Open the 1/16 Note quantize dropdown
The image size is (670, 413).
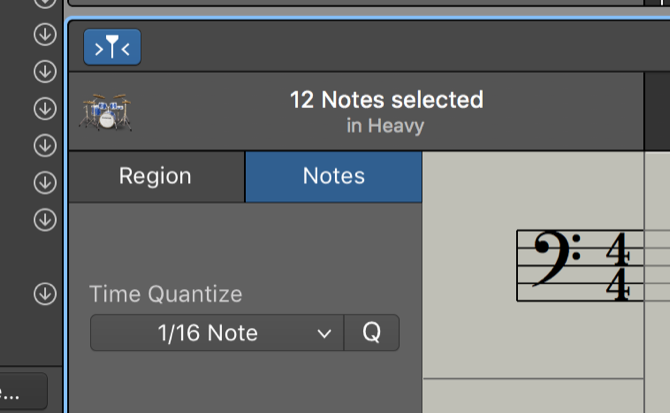pos(216,333)
